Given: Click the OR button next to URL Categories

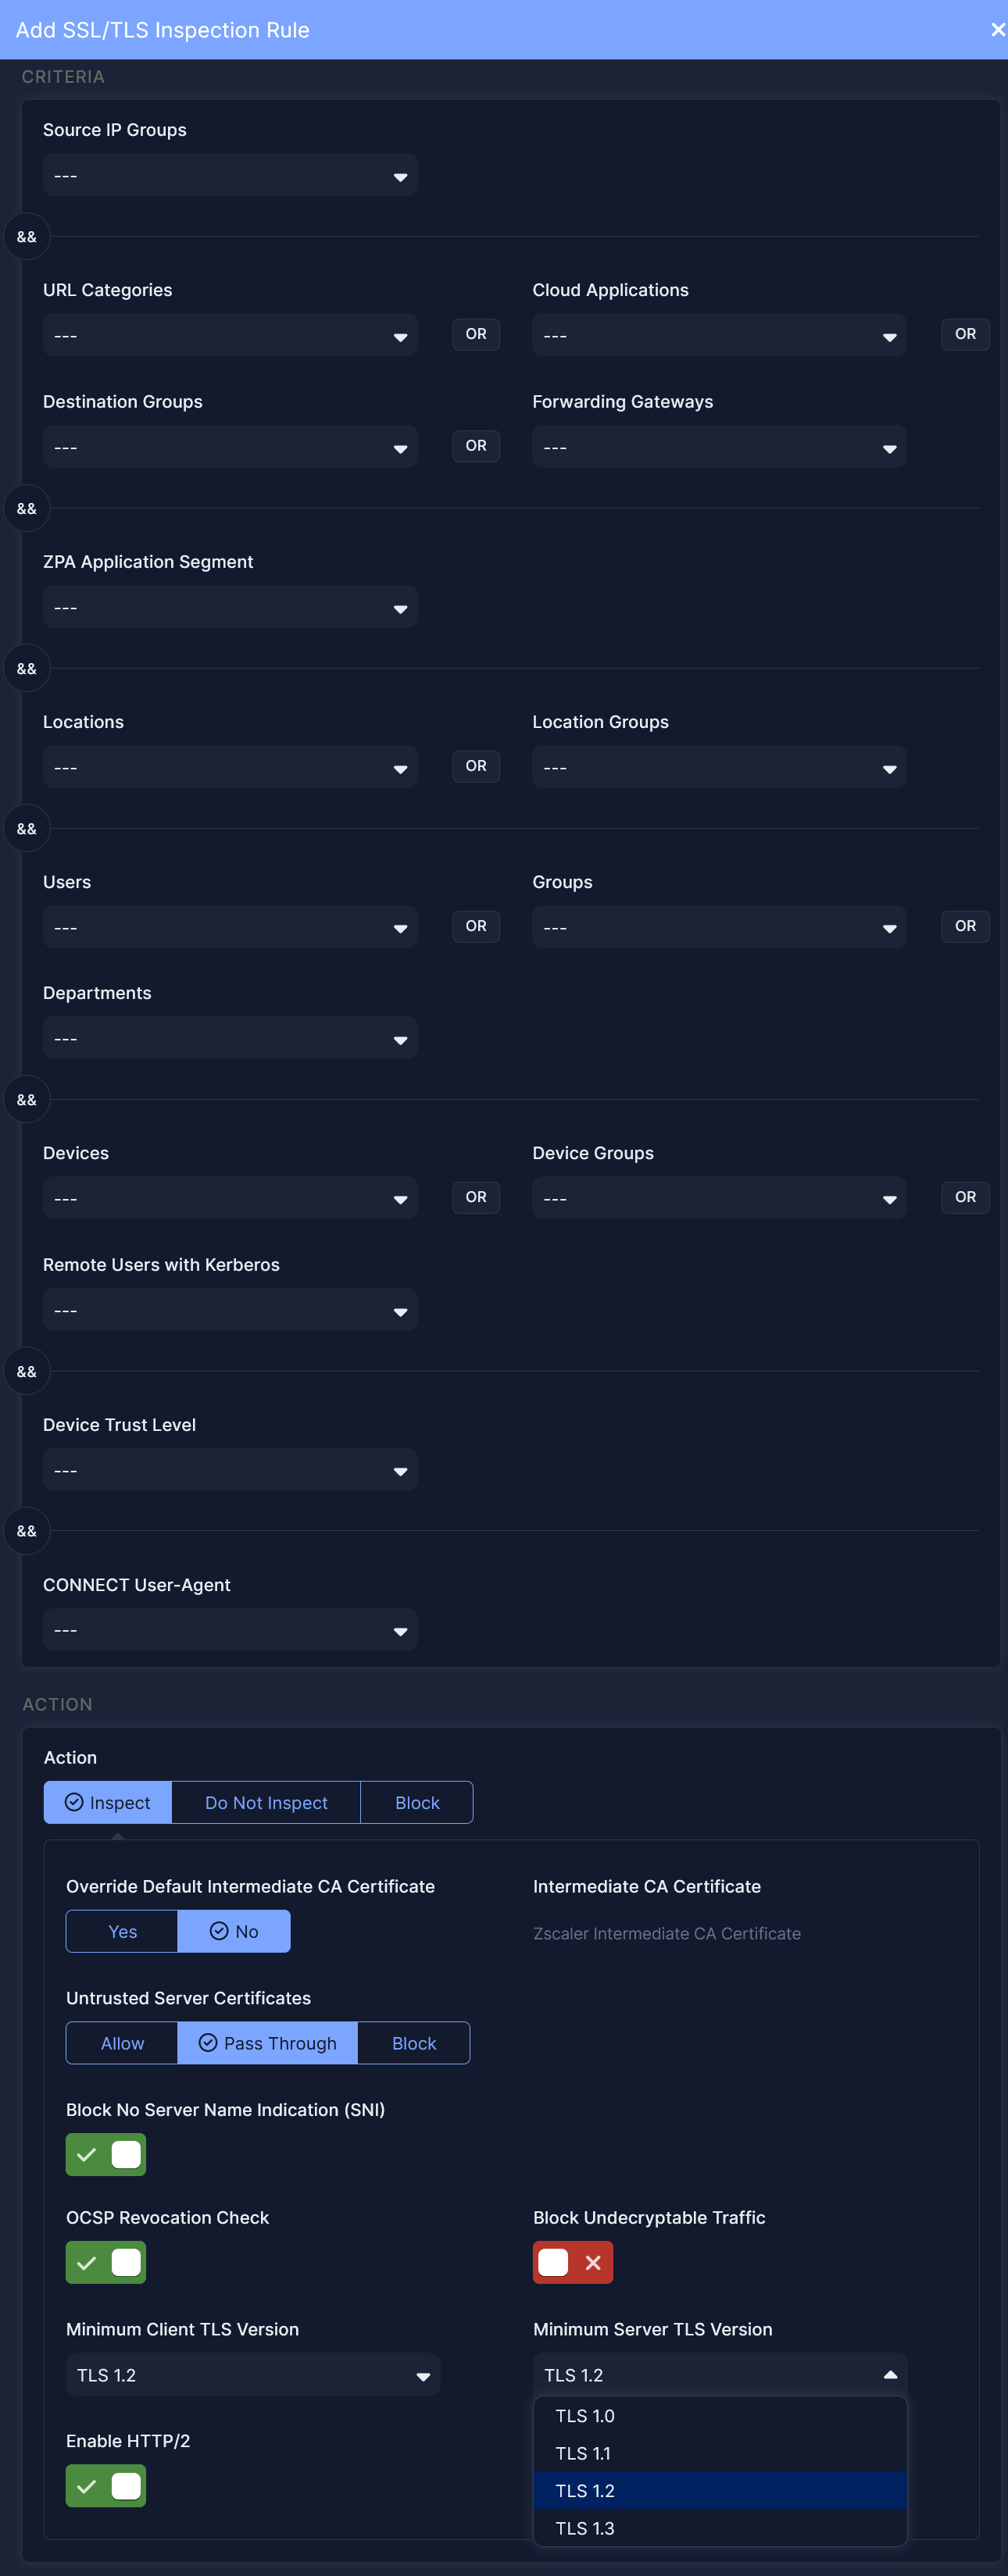Looking at the screenshot, I should tap(476, 334).
